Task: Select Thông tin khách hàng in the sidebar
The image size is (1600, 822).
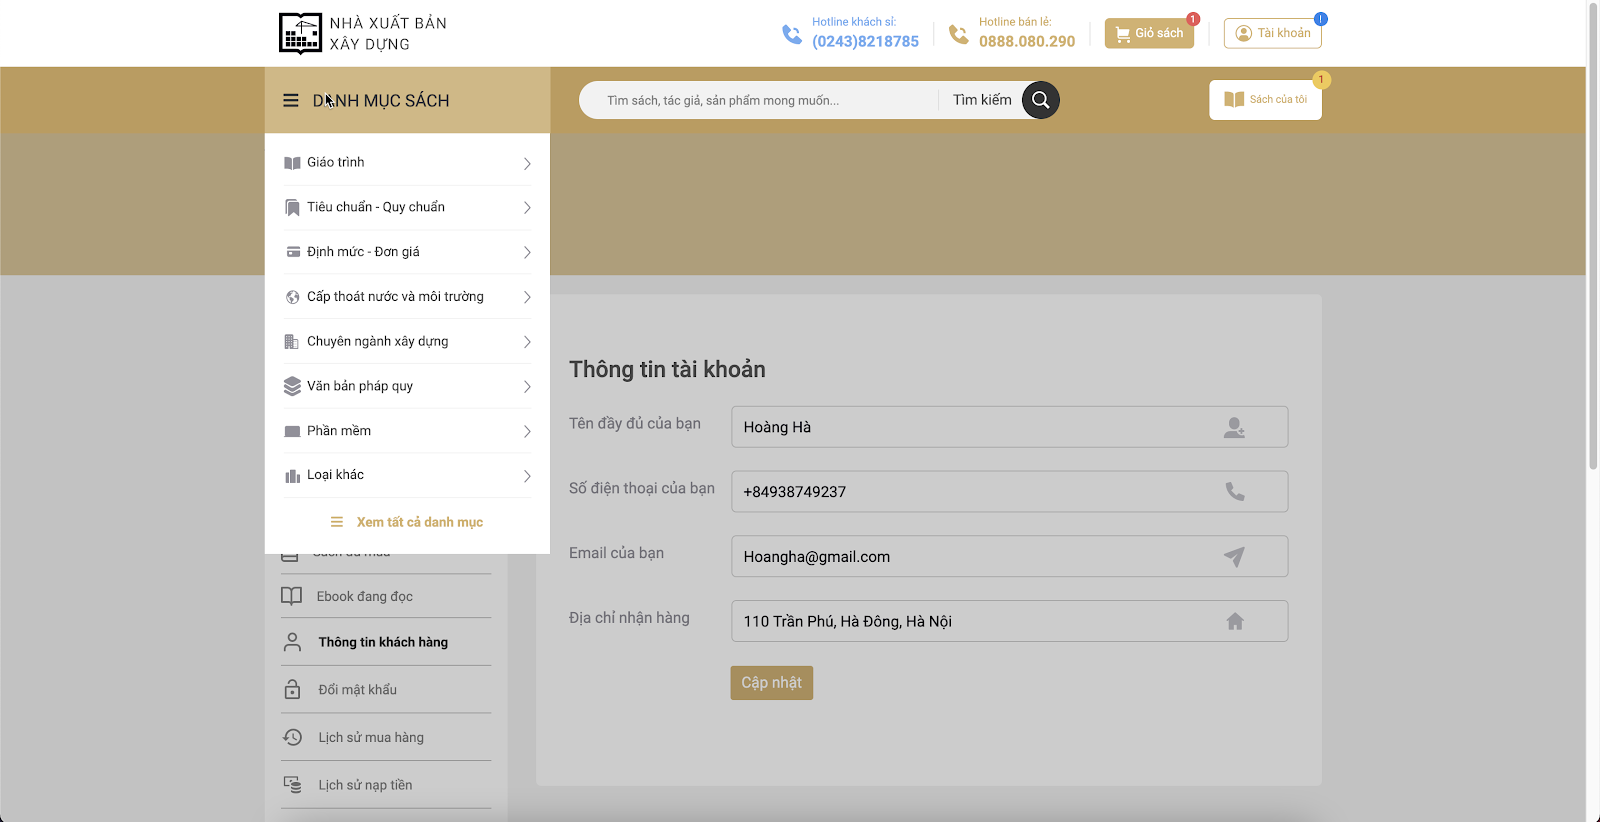Action: pyautogui.click(x=386, y=642)
